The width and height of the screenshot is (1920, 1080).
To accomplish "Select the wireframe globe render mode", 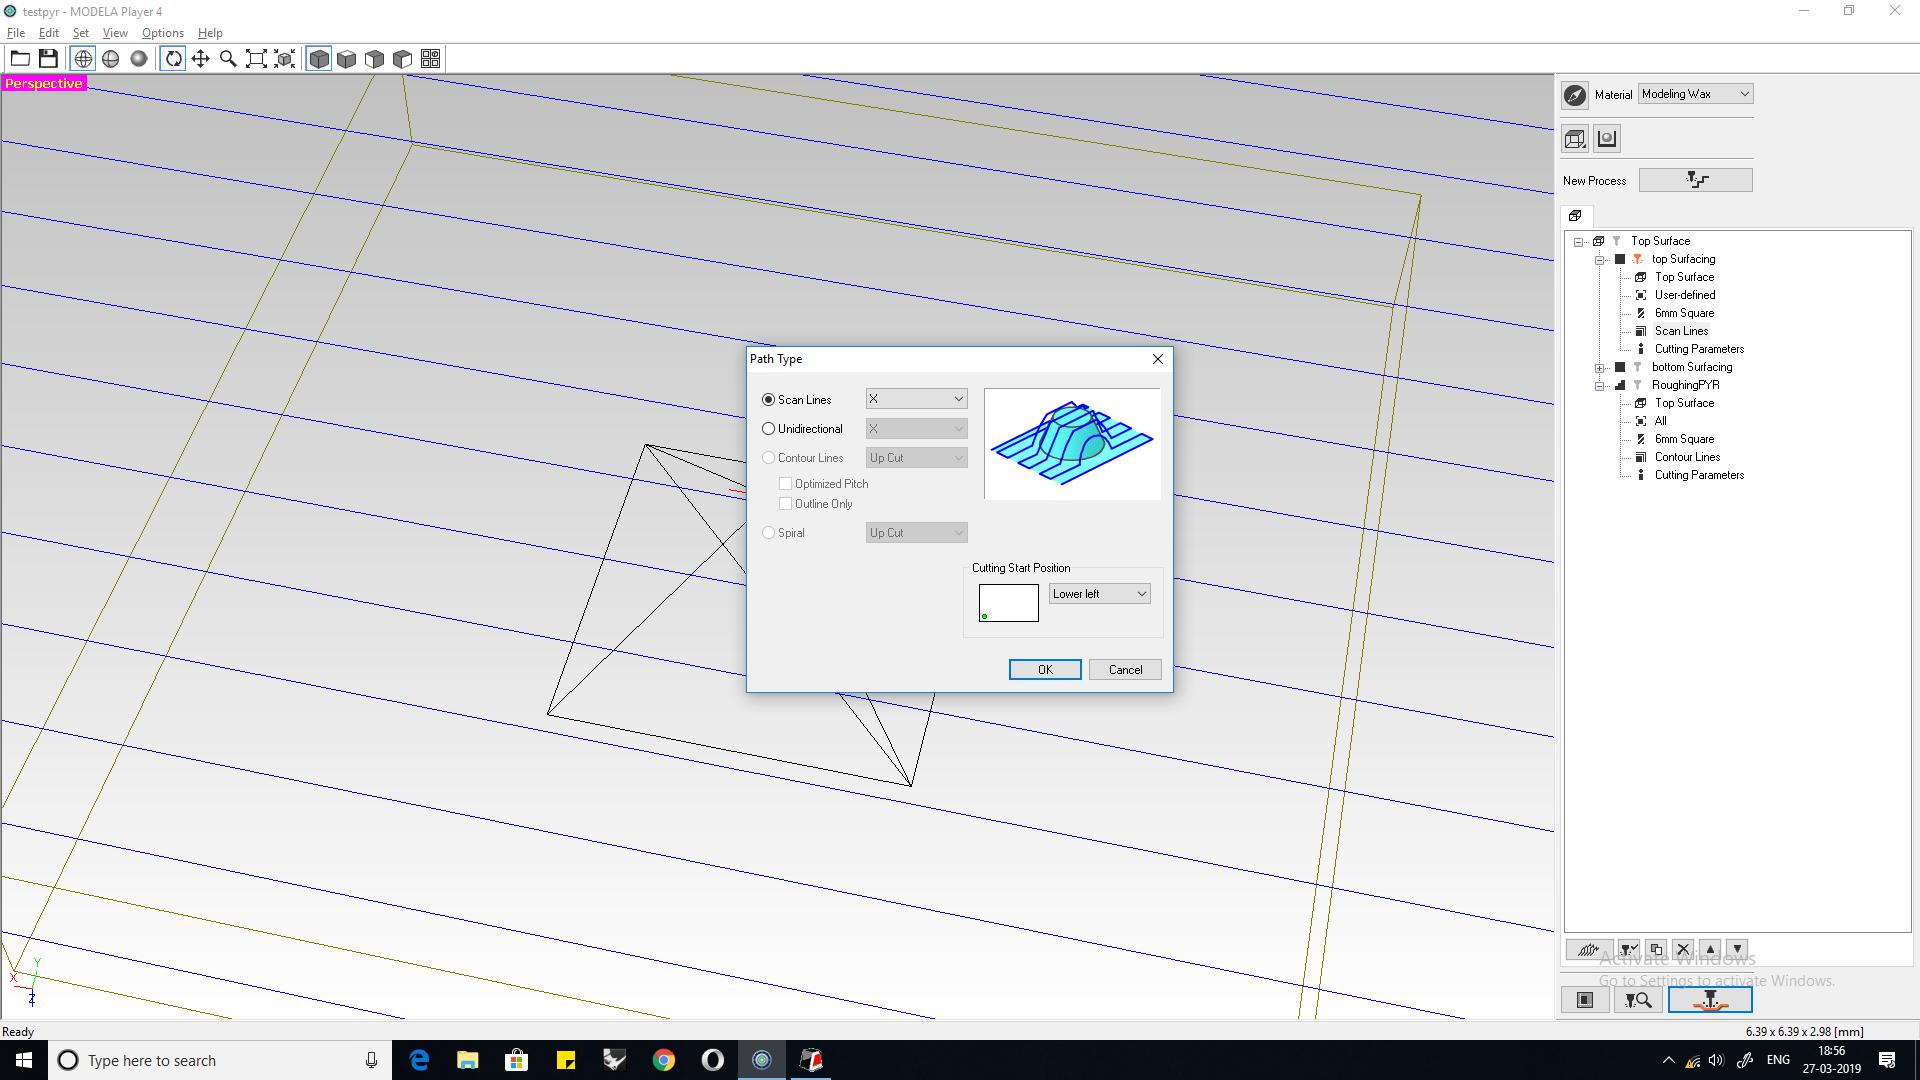I will (83, 59).
